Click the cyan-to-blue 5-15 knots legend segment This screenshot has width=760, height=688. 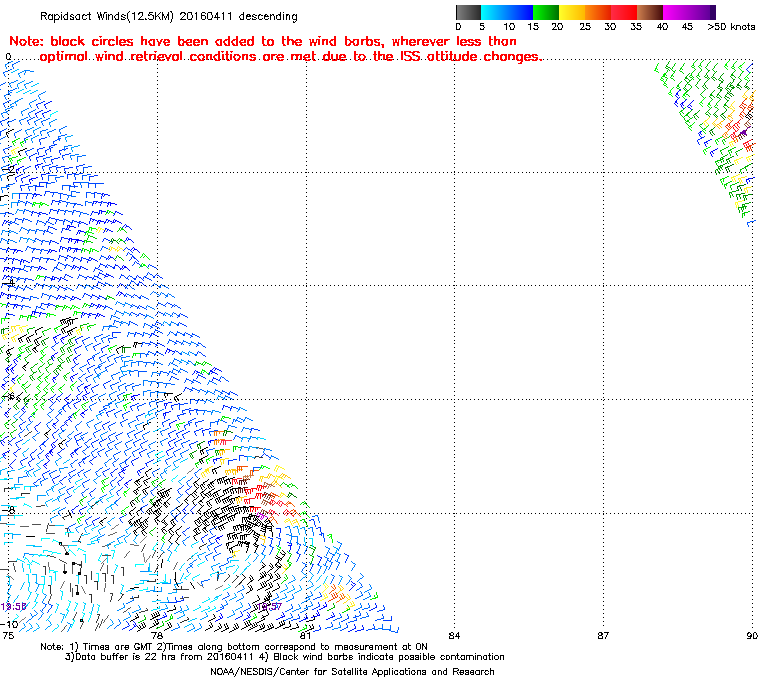click(507, 12)
